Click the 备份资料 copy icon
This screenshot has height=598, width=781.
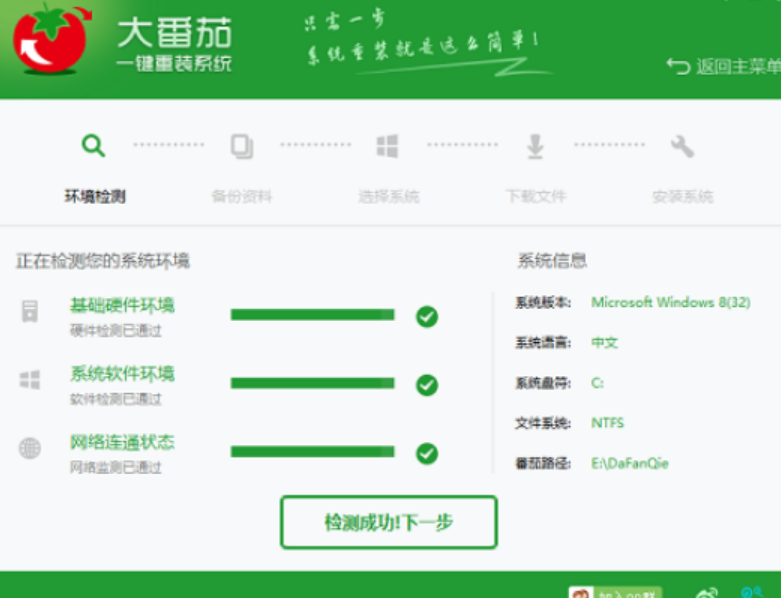coord(241,146)
